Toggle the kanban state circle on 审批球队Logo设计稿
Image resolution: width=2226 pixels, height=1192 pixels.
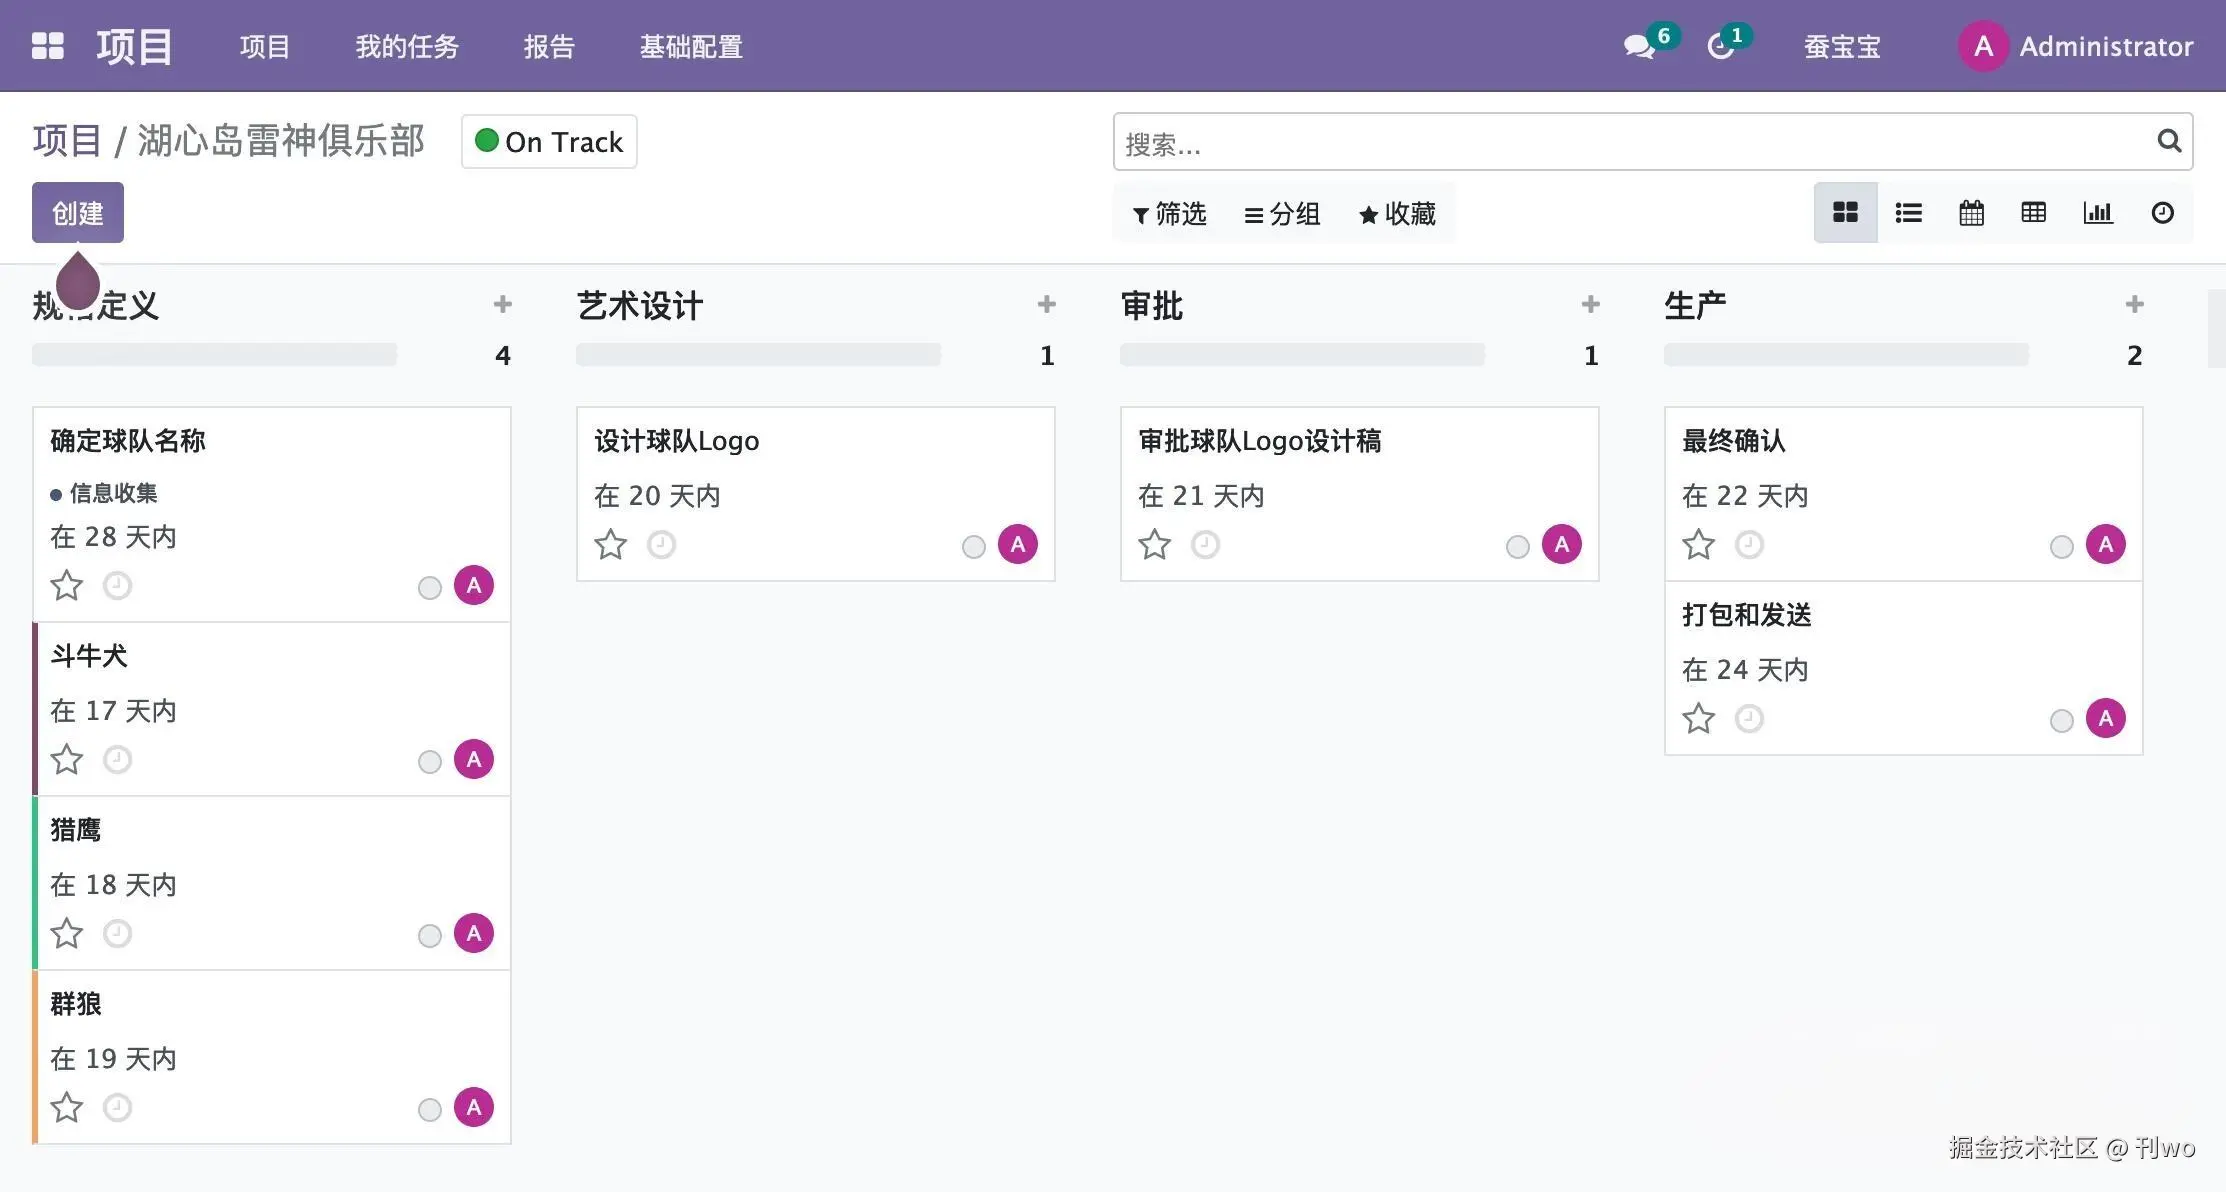coord(1517,547)
